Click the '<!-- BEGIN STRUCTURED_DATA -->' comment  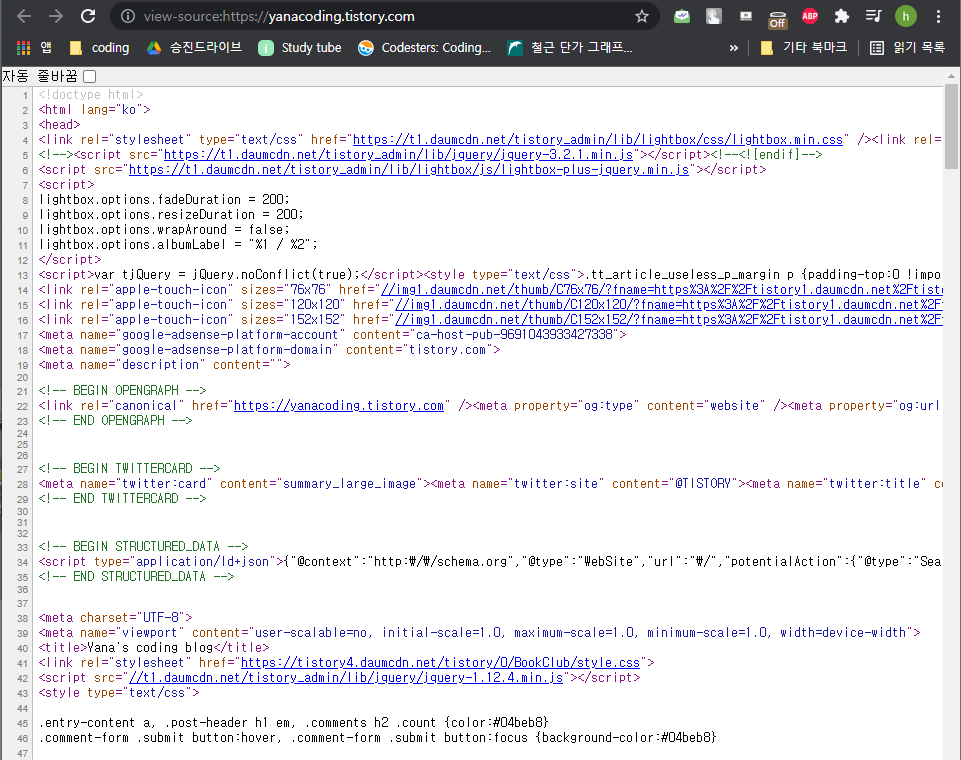click(143, 546)
